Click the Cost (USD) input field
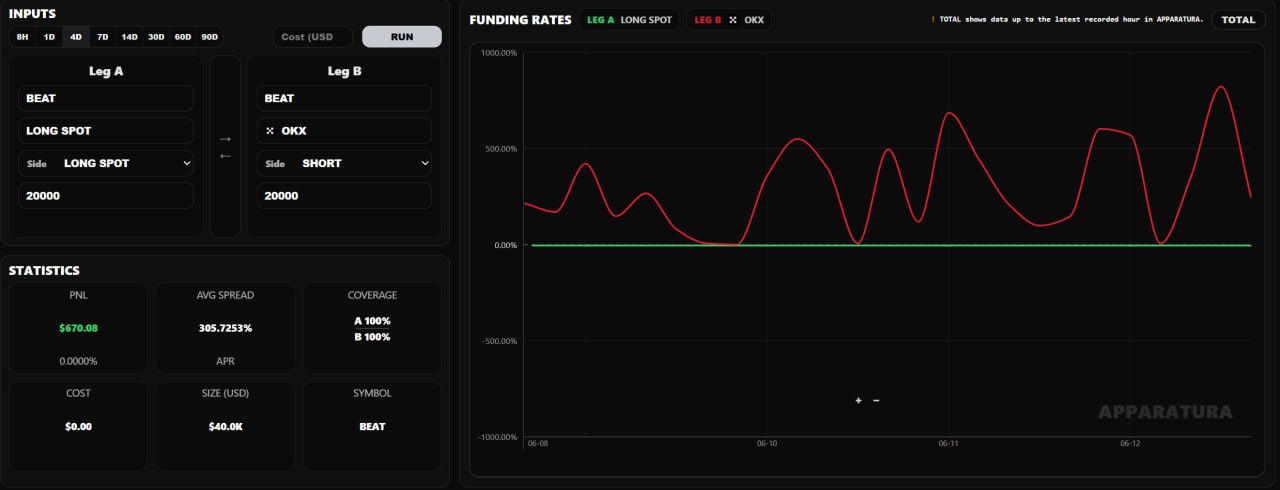Screen dimensions: 1280x490 pos(313,37)
